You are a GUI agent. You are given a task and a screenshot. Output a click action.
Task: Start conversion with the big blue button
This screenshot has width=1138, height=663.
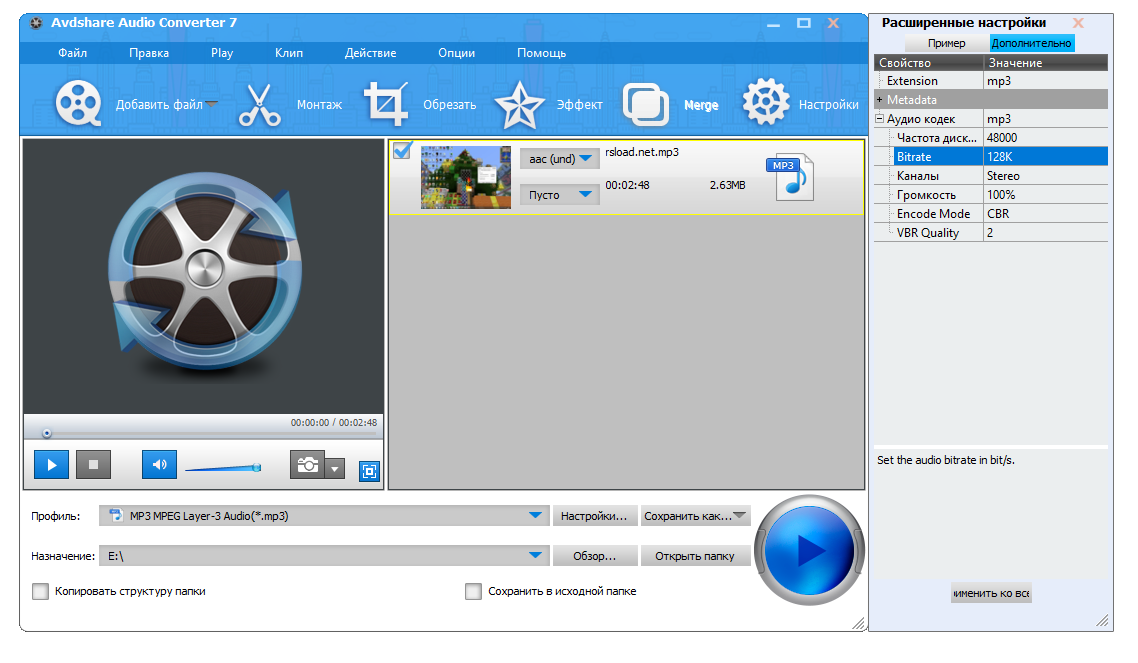(809, 551)
